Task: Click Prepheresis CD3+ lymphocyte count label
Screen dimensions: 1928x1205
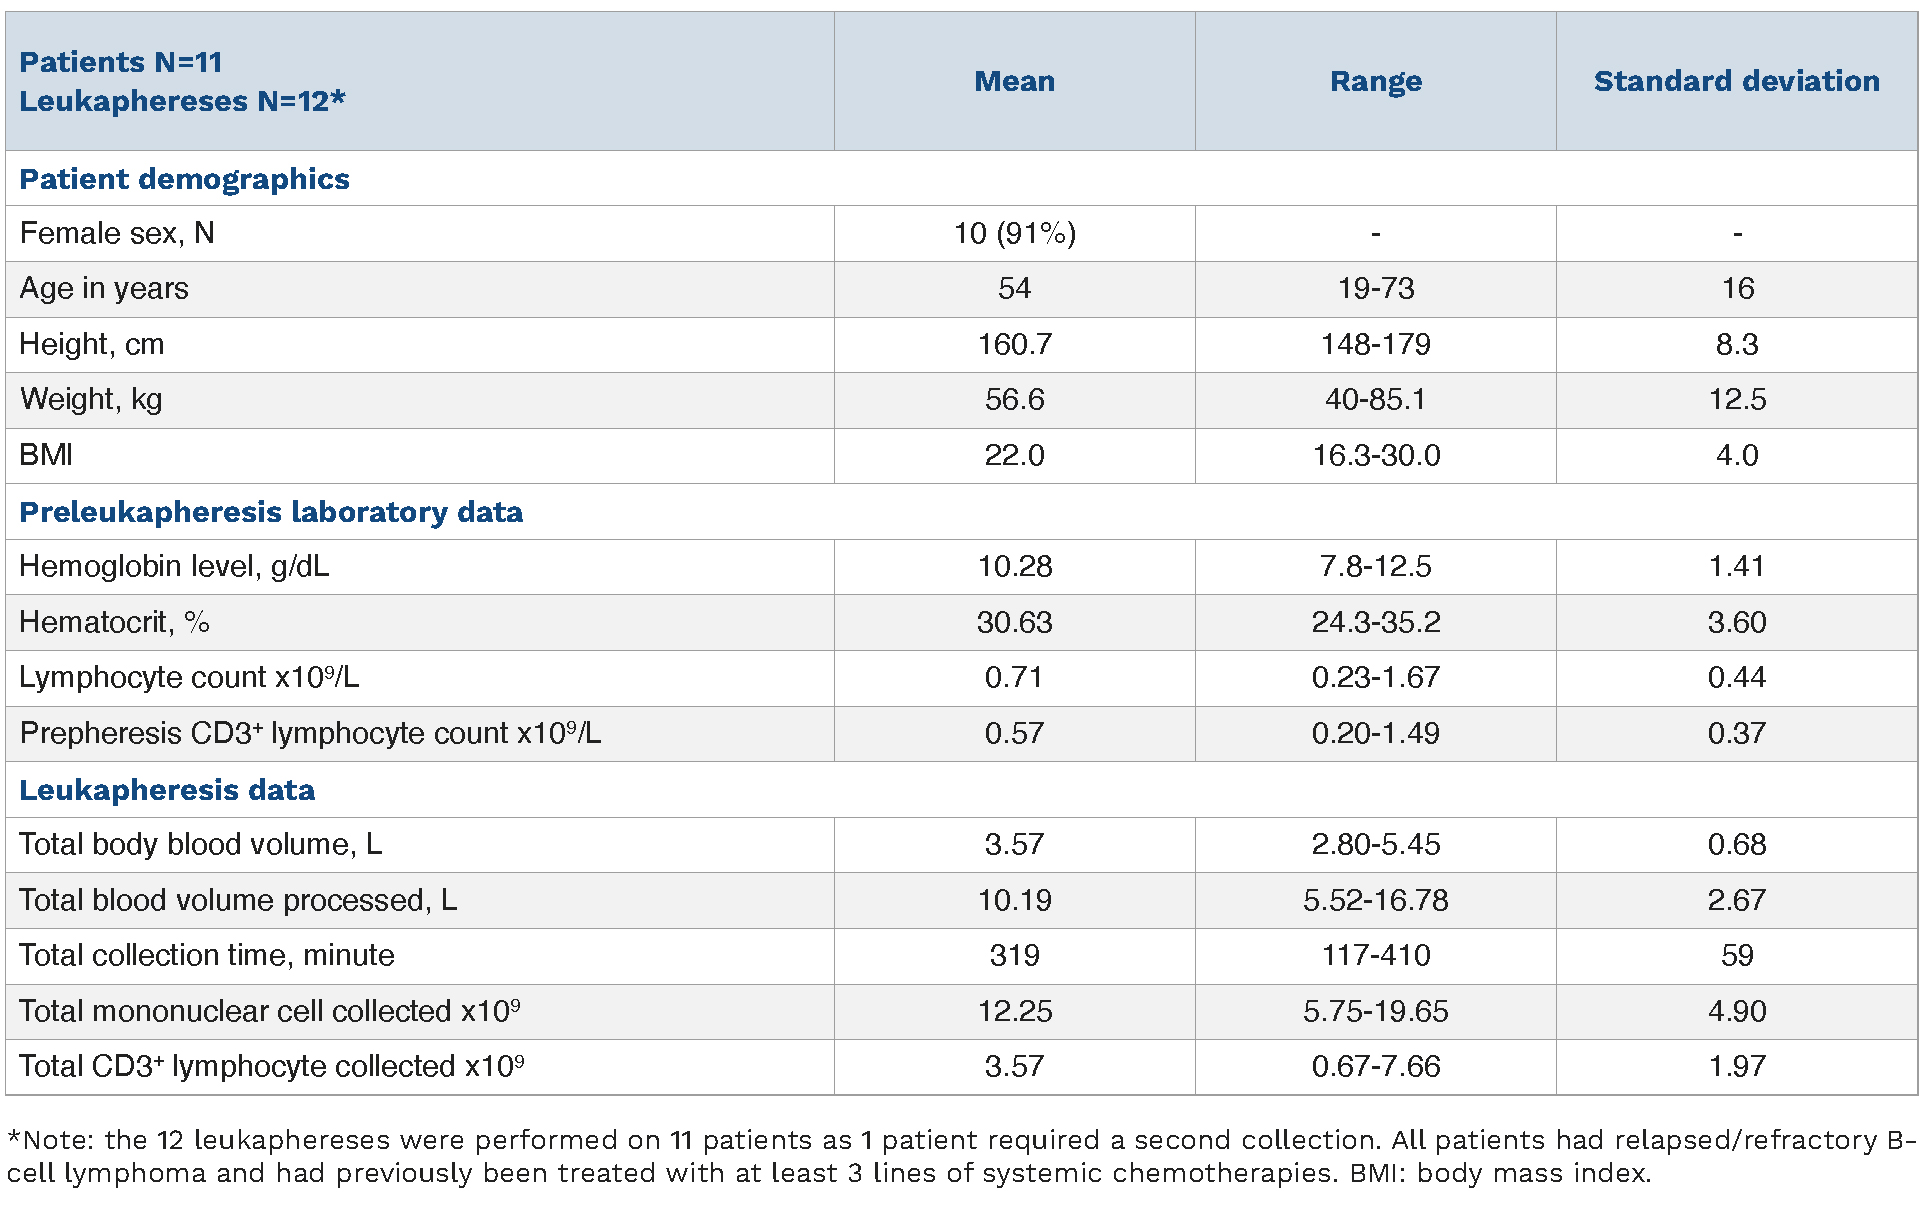Action: pos(310,733)
